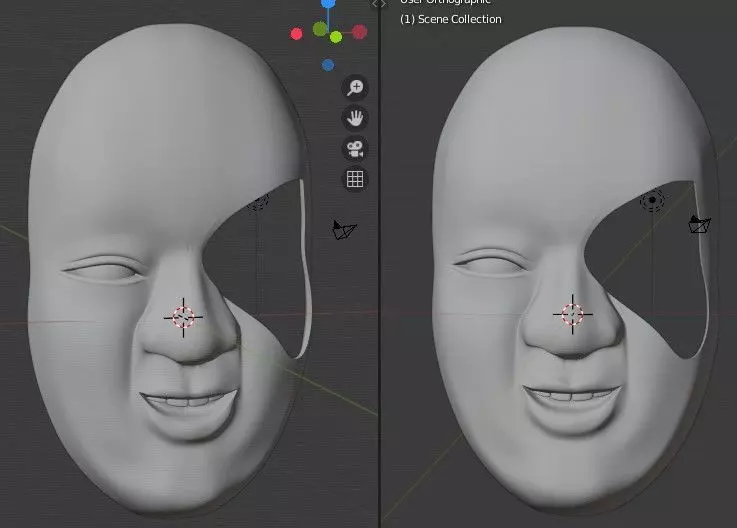Click the magnifier zoom view gizmo
The height and width of the screenshot is (528, 737).
click(355, 87)
